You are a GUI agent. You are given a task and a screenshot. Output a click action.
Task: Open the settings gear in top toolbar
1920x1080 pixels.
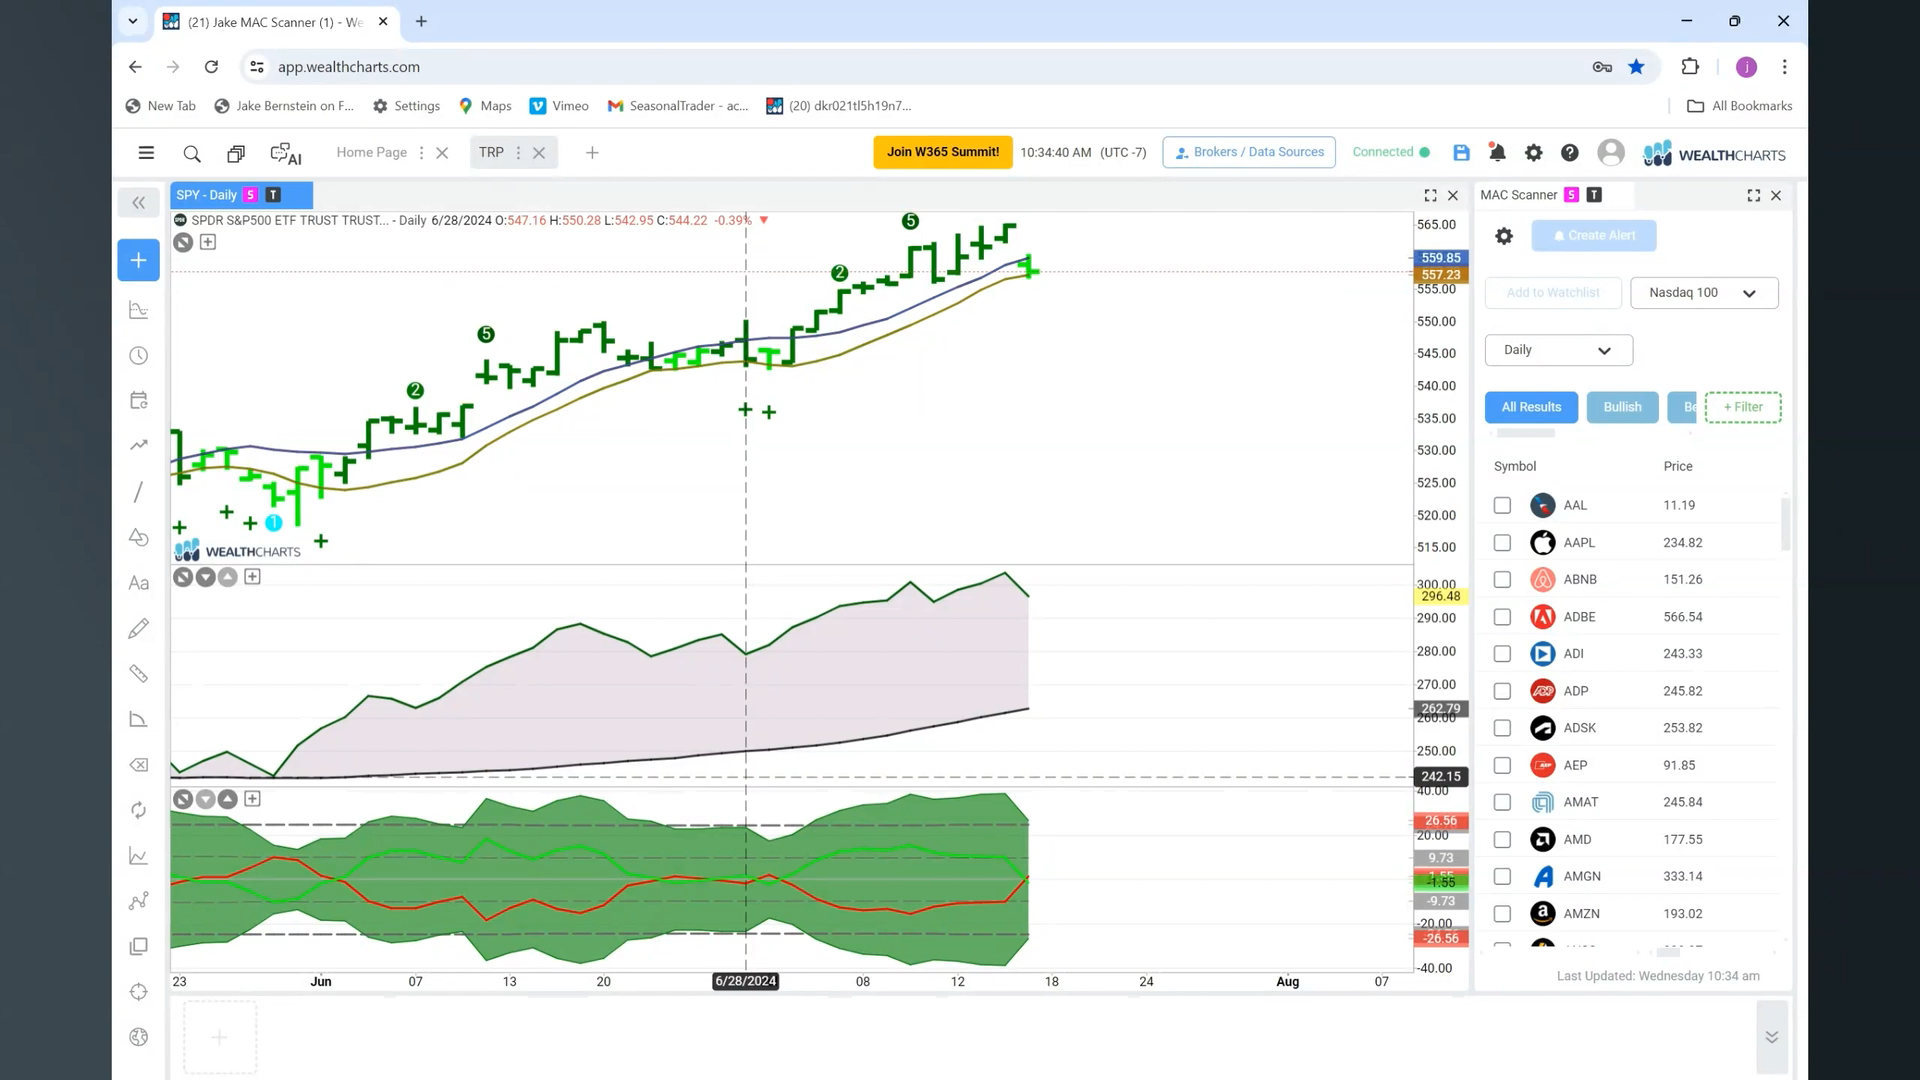(x=1533, y=153)
